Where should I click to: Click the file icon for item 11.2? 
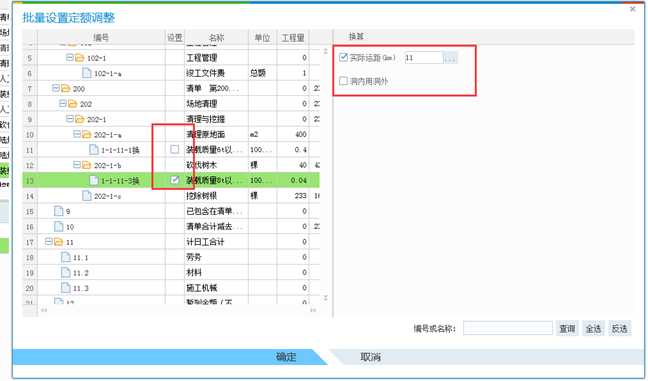(66, 273)
